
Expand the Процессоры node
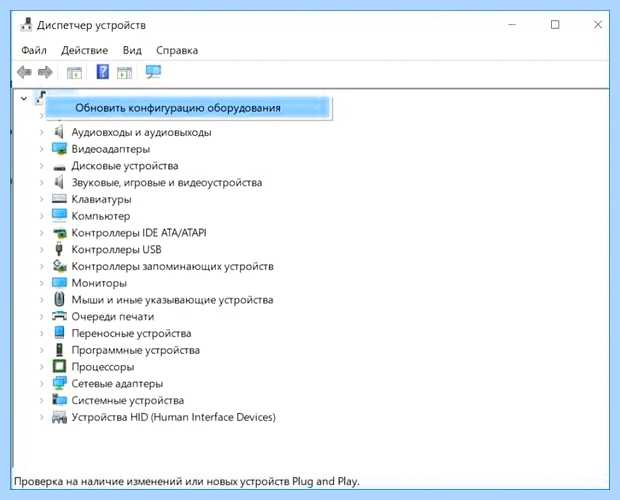click(42, 367)
